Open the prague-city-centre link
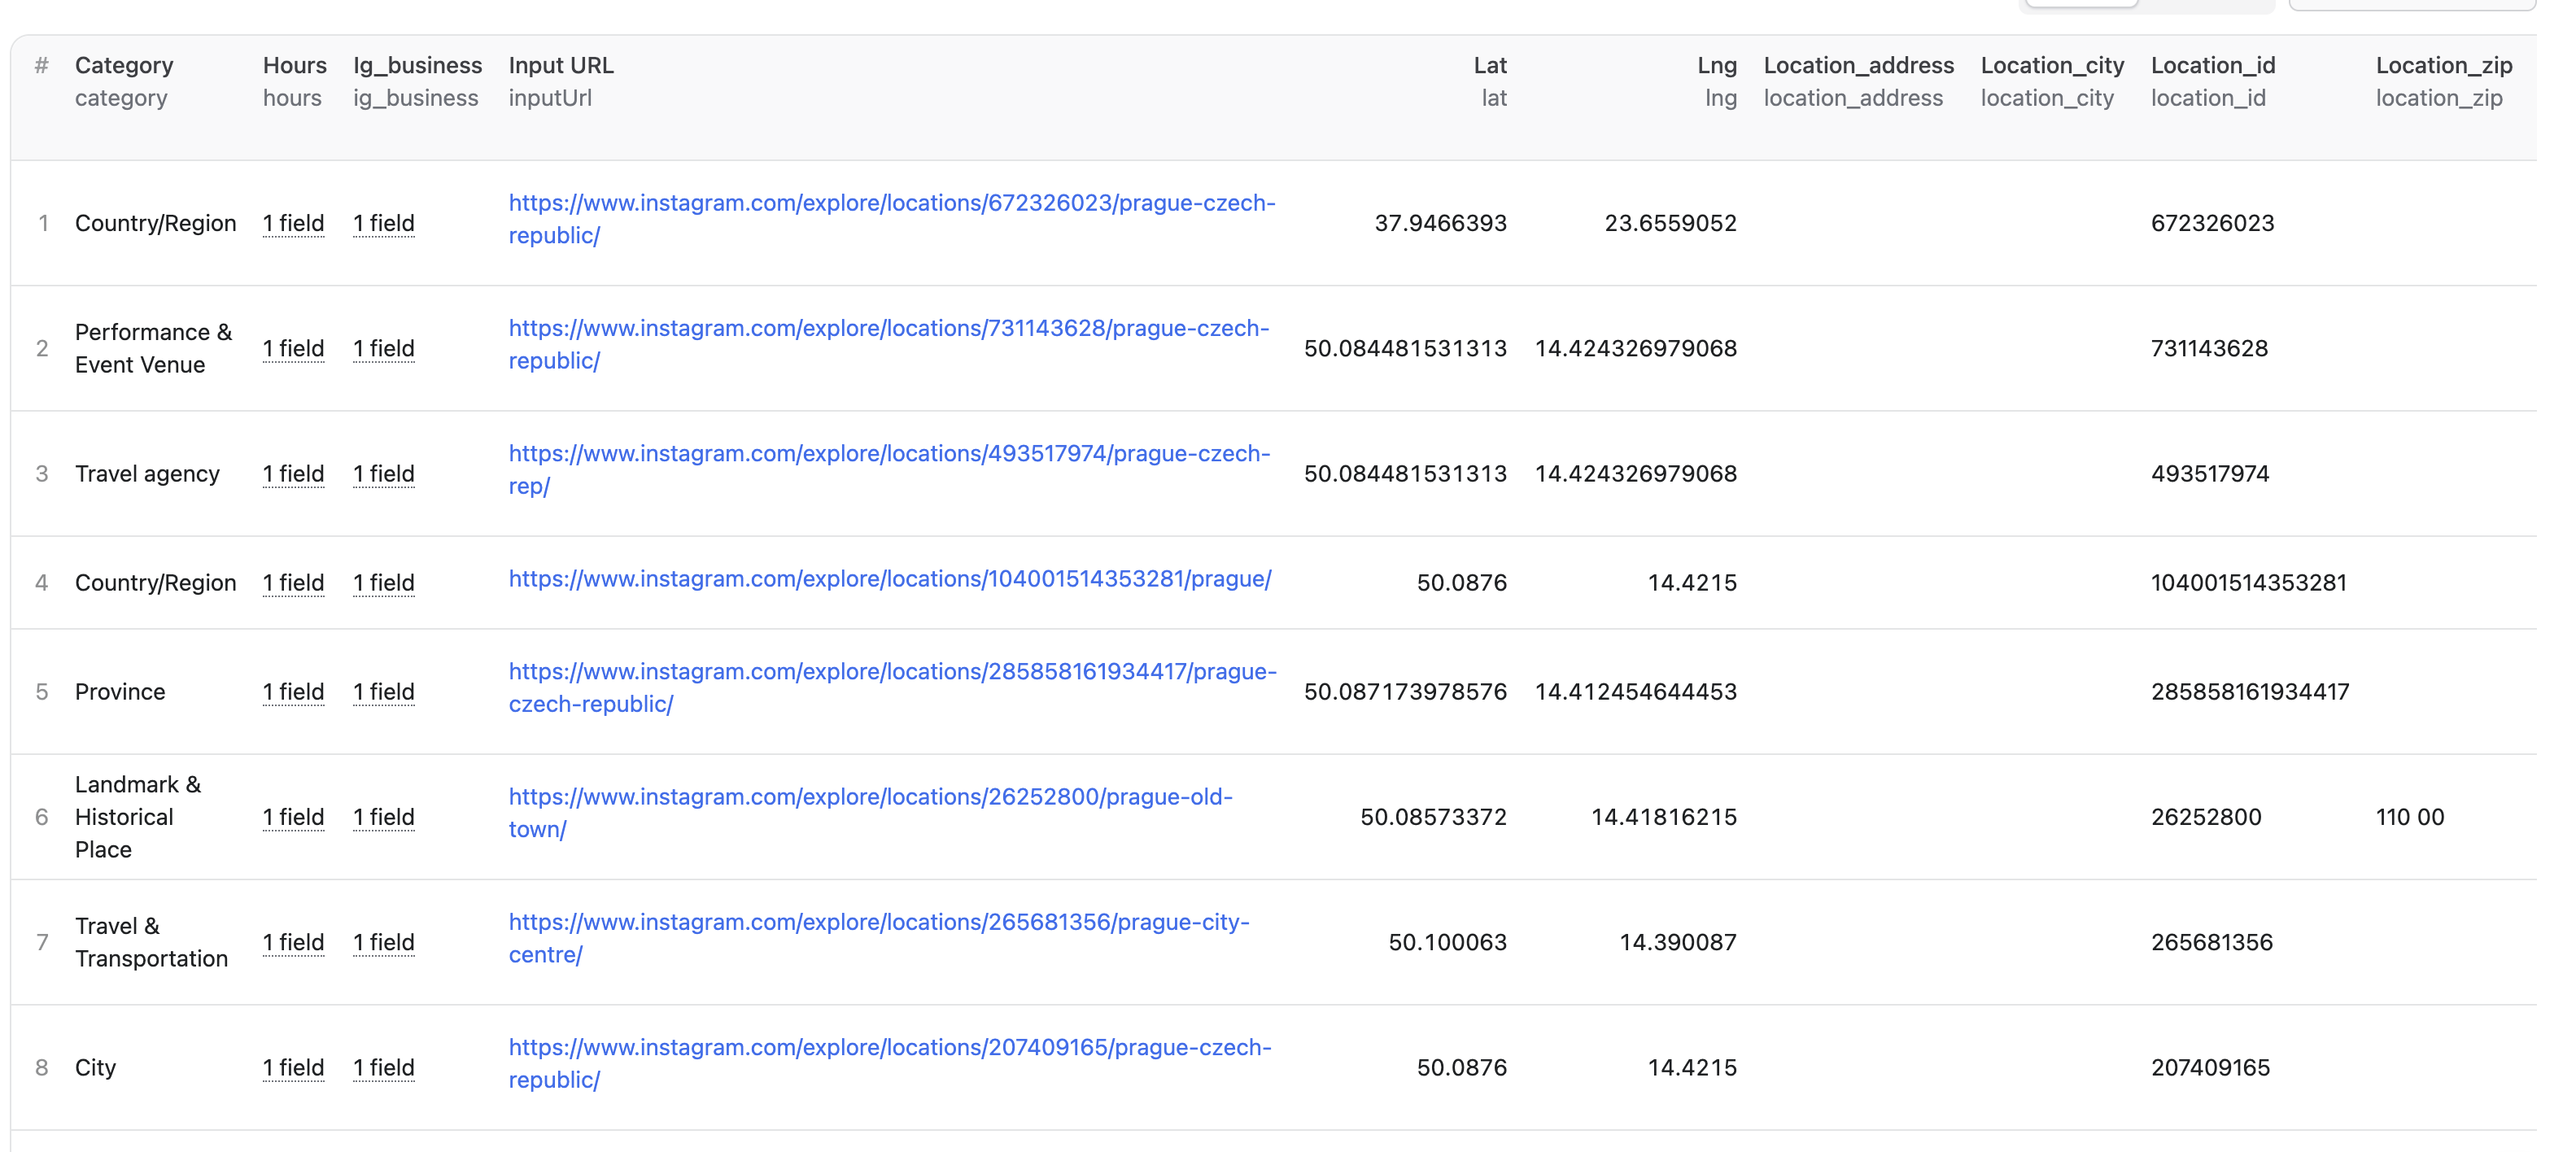The width and height of the screenshot is (2576, 1152). (878, 922)
